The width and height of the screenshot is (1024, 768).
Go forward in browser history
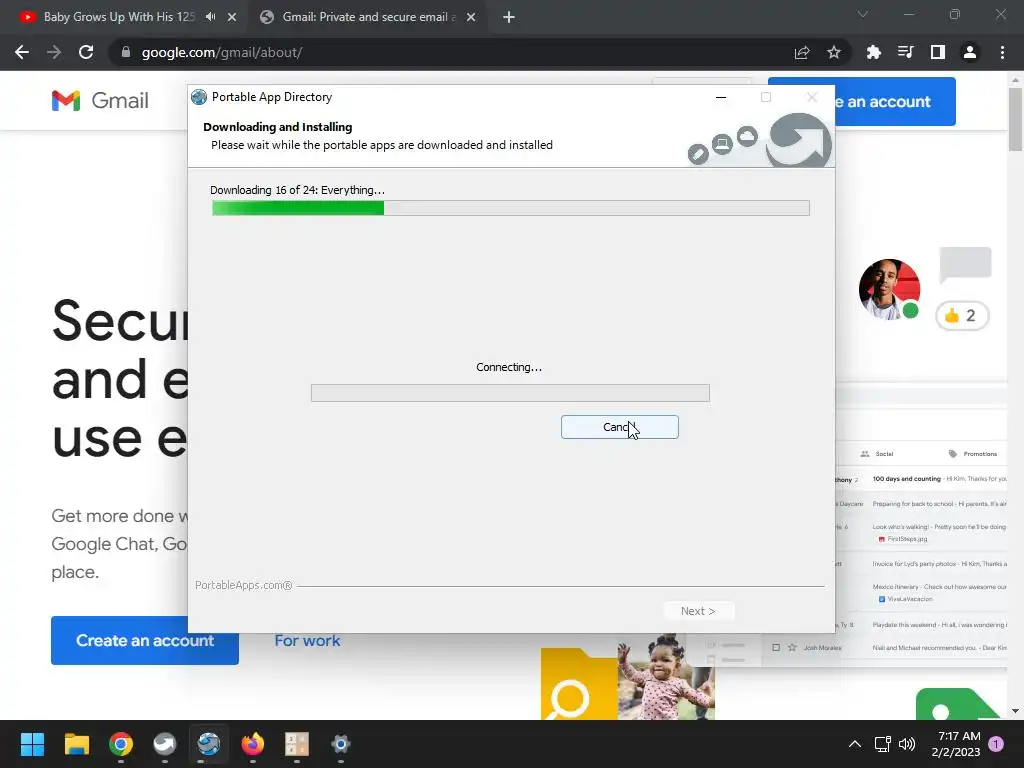click(x=54, y=52)
